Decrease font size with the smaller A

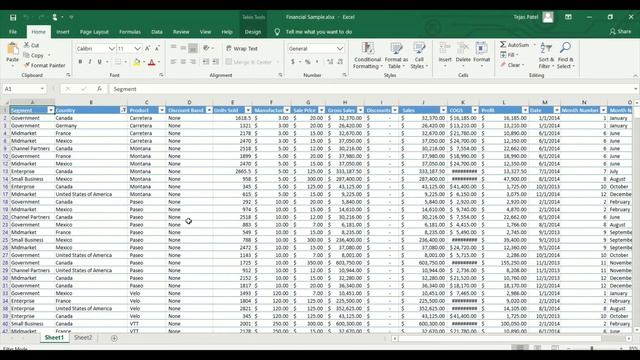point(157,49)
